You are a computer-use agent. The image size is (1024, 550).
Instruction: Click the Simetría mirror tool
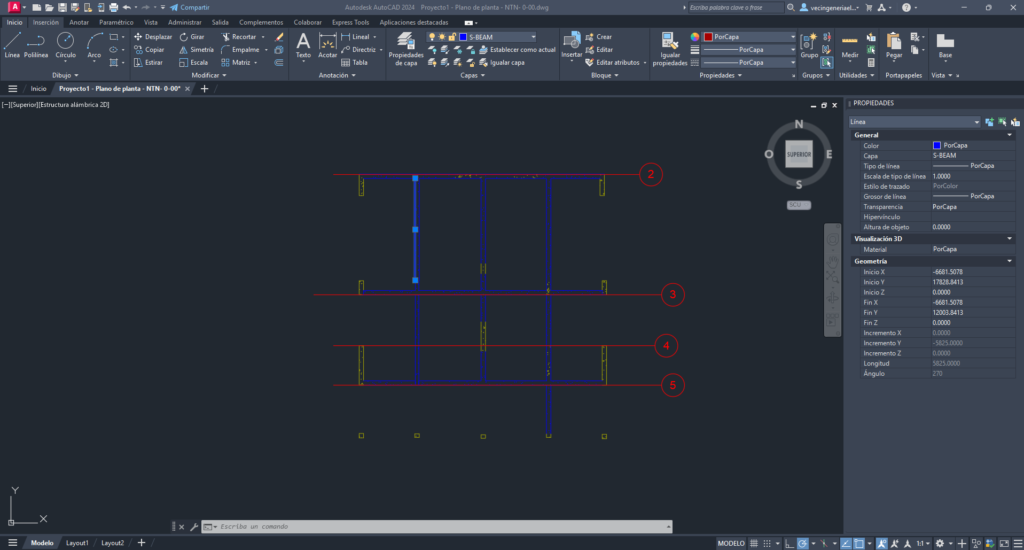(x=197, y=50)
